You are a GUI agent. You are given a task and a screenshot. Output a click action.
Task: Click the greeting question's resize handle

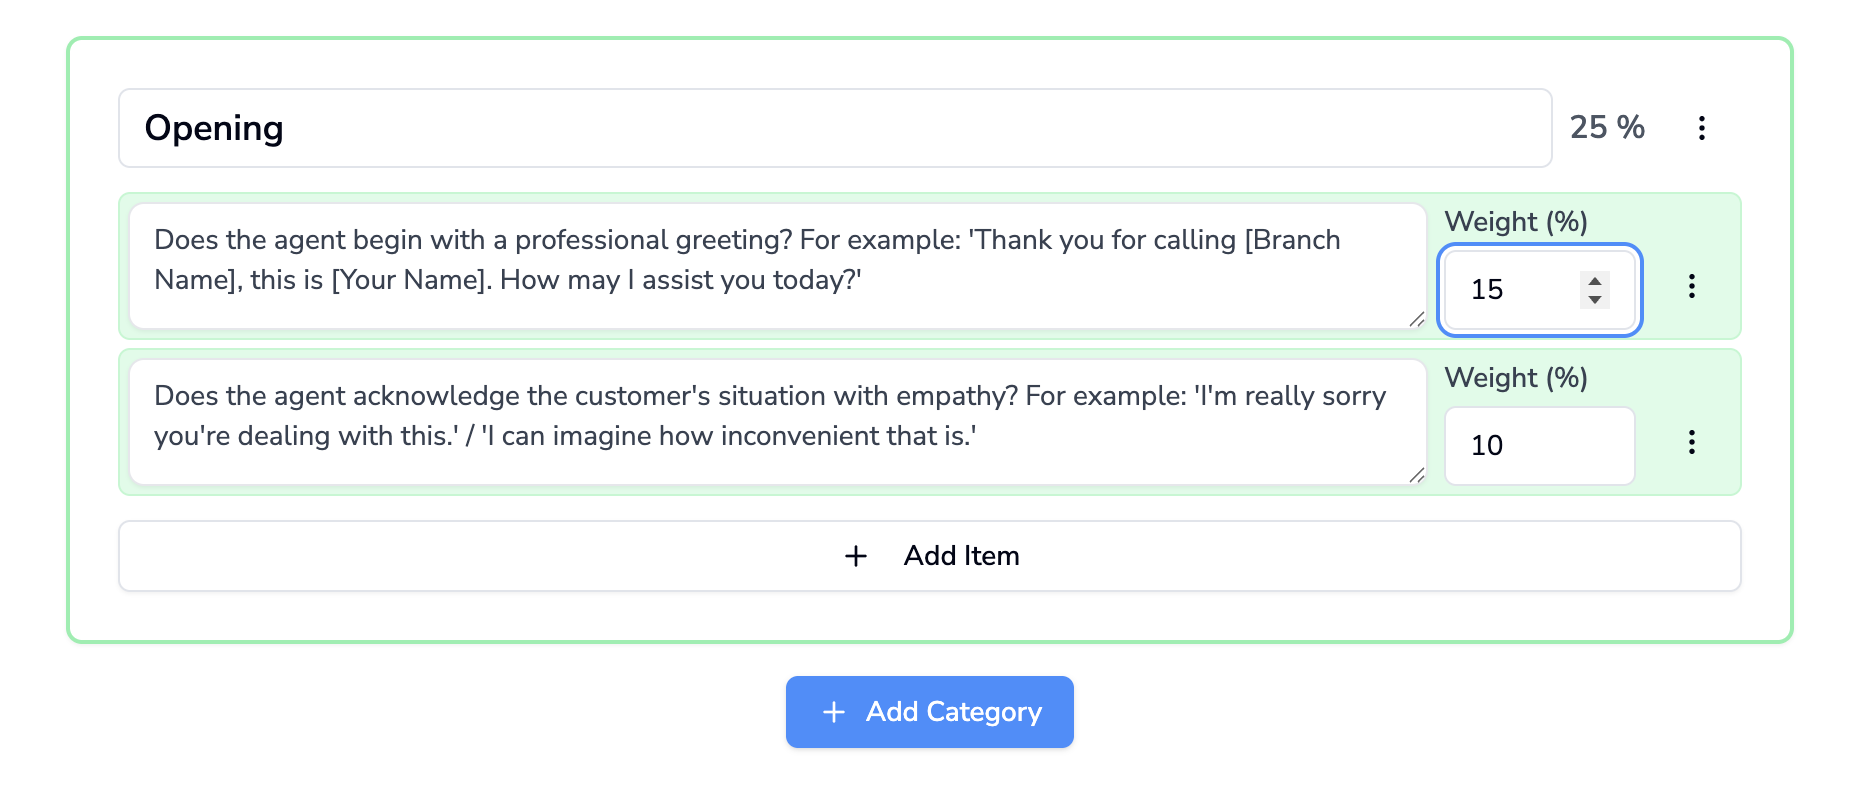pyautogui.click(x=1416, y=319)
